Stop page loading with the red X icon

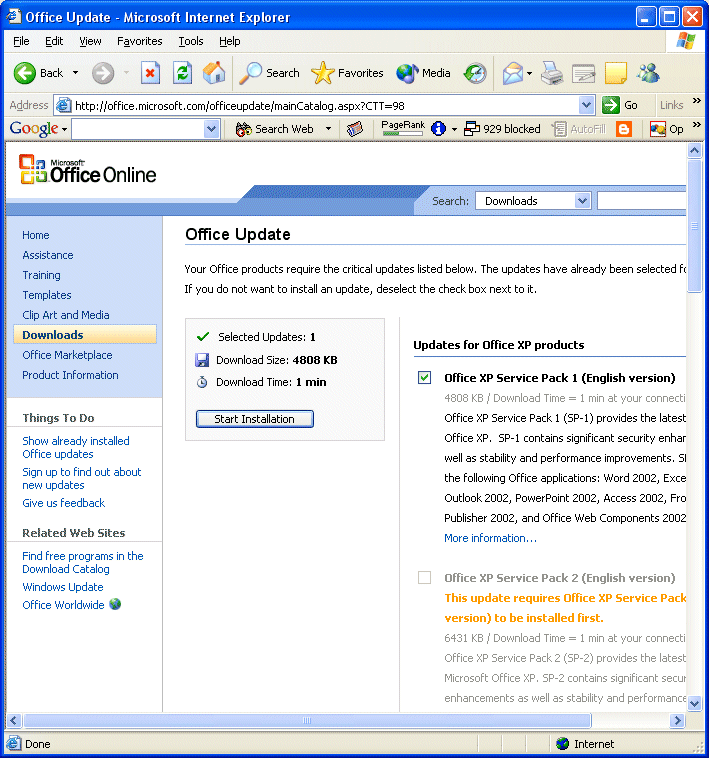pyautogui.click(x=150, y=73)
